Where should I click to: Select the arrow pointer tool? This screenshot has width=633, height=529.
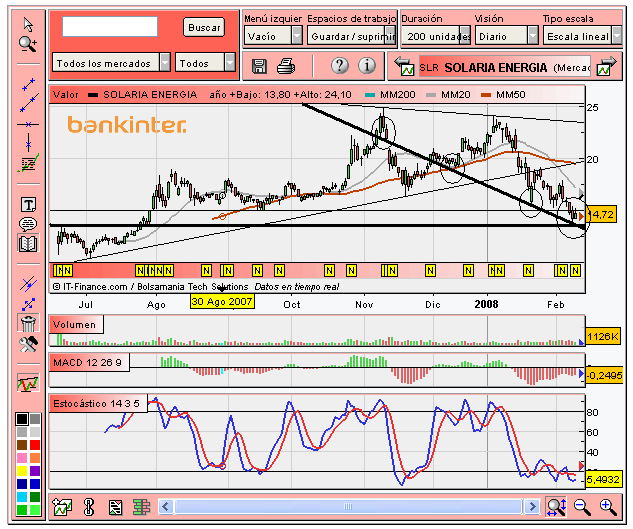click(x=28, y=24)
